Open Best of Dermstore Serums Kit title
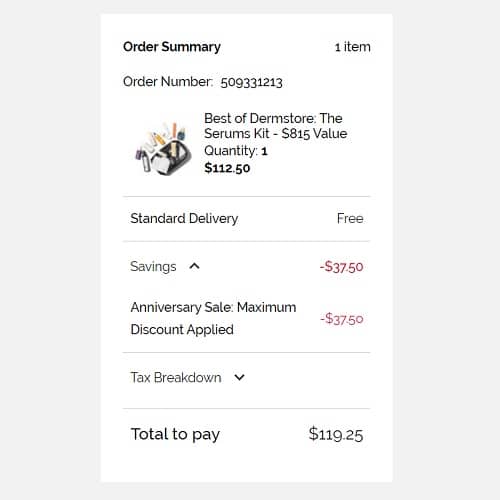 click(276, 126)
